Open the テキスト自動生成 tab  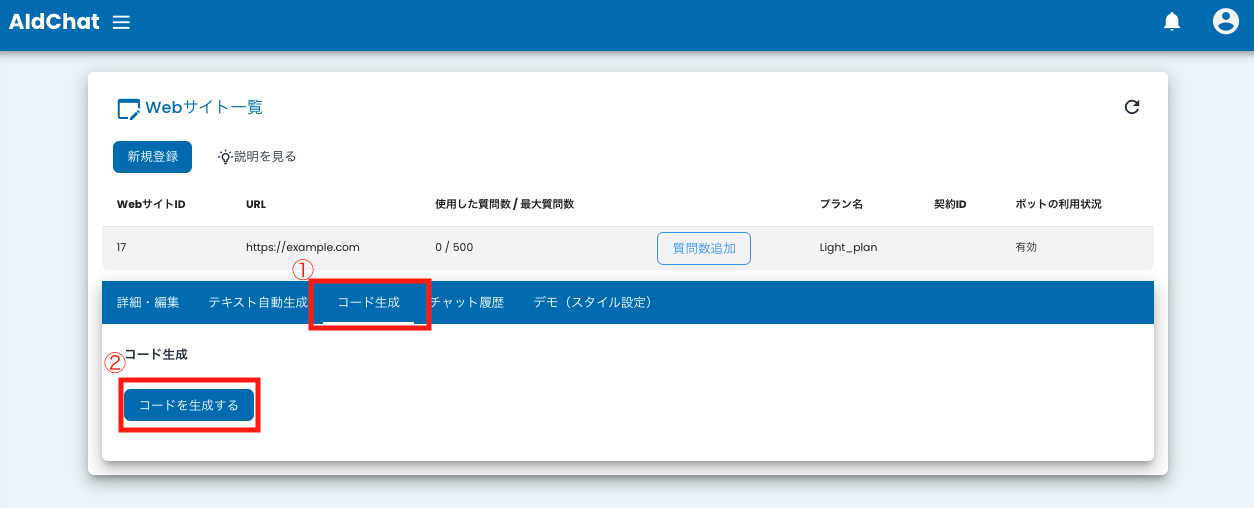click(257, 302)
